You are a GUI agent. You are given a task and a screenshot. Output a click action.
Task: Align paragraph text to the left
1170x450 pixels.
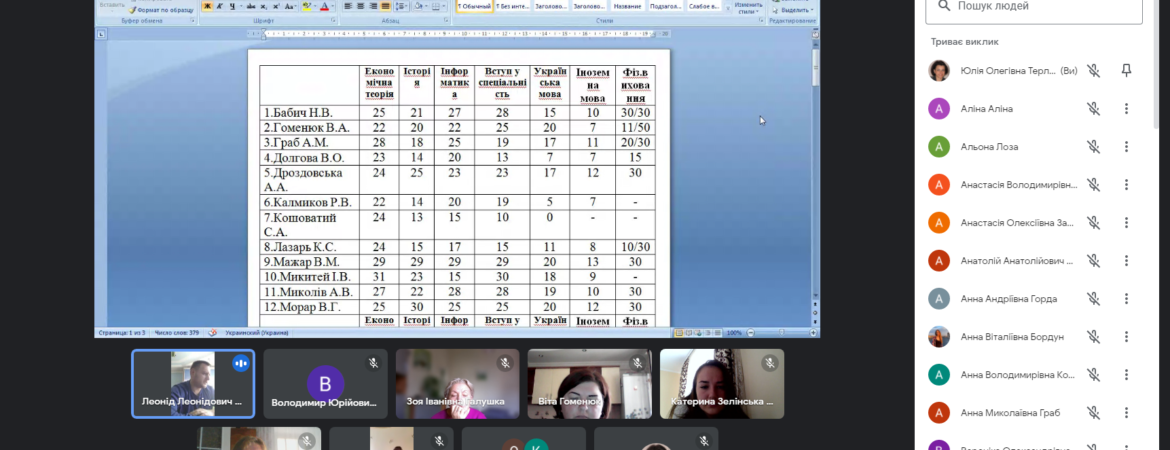coord(348,6)
